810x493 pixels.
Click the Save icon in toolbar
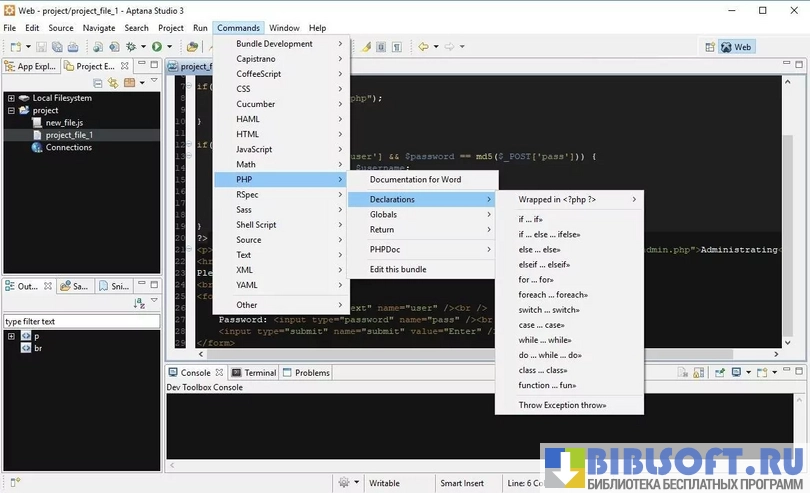click(41, 47)
